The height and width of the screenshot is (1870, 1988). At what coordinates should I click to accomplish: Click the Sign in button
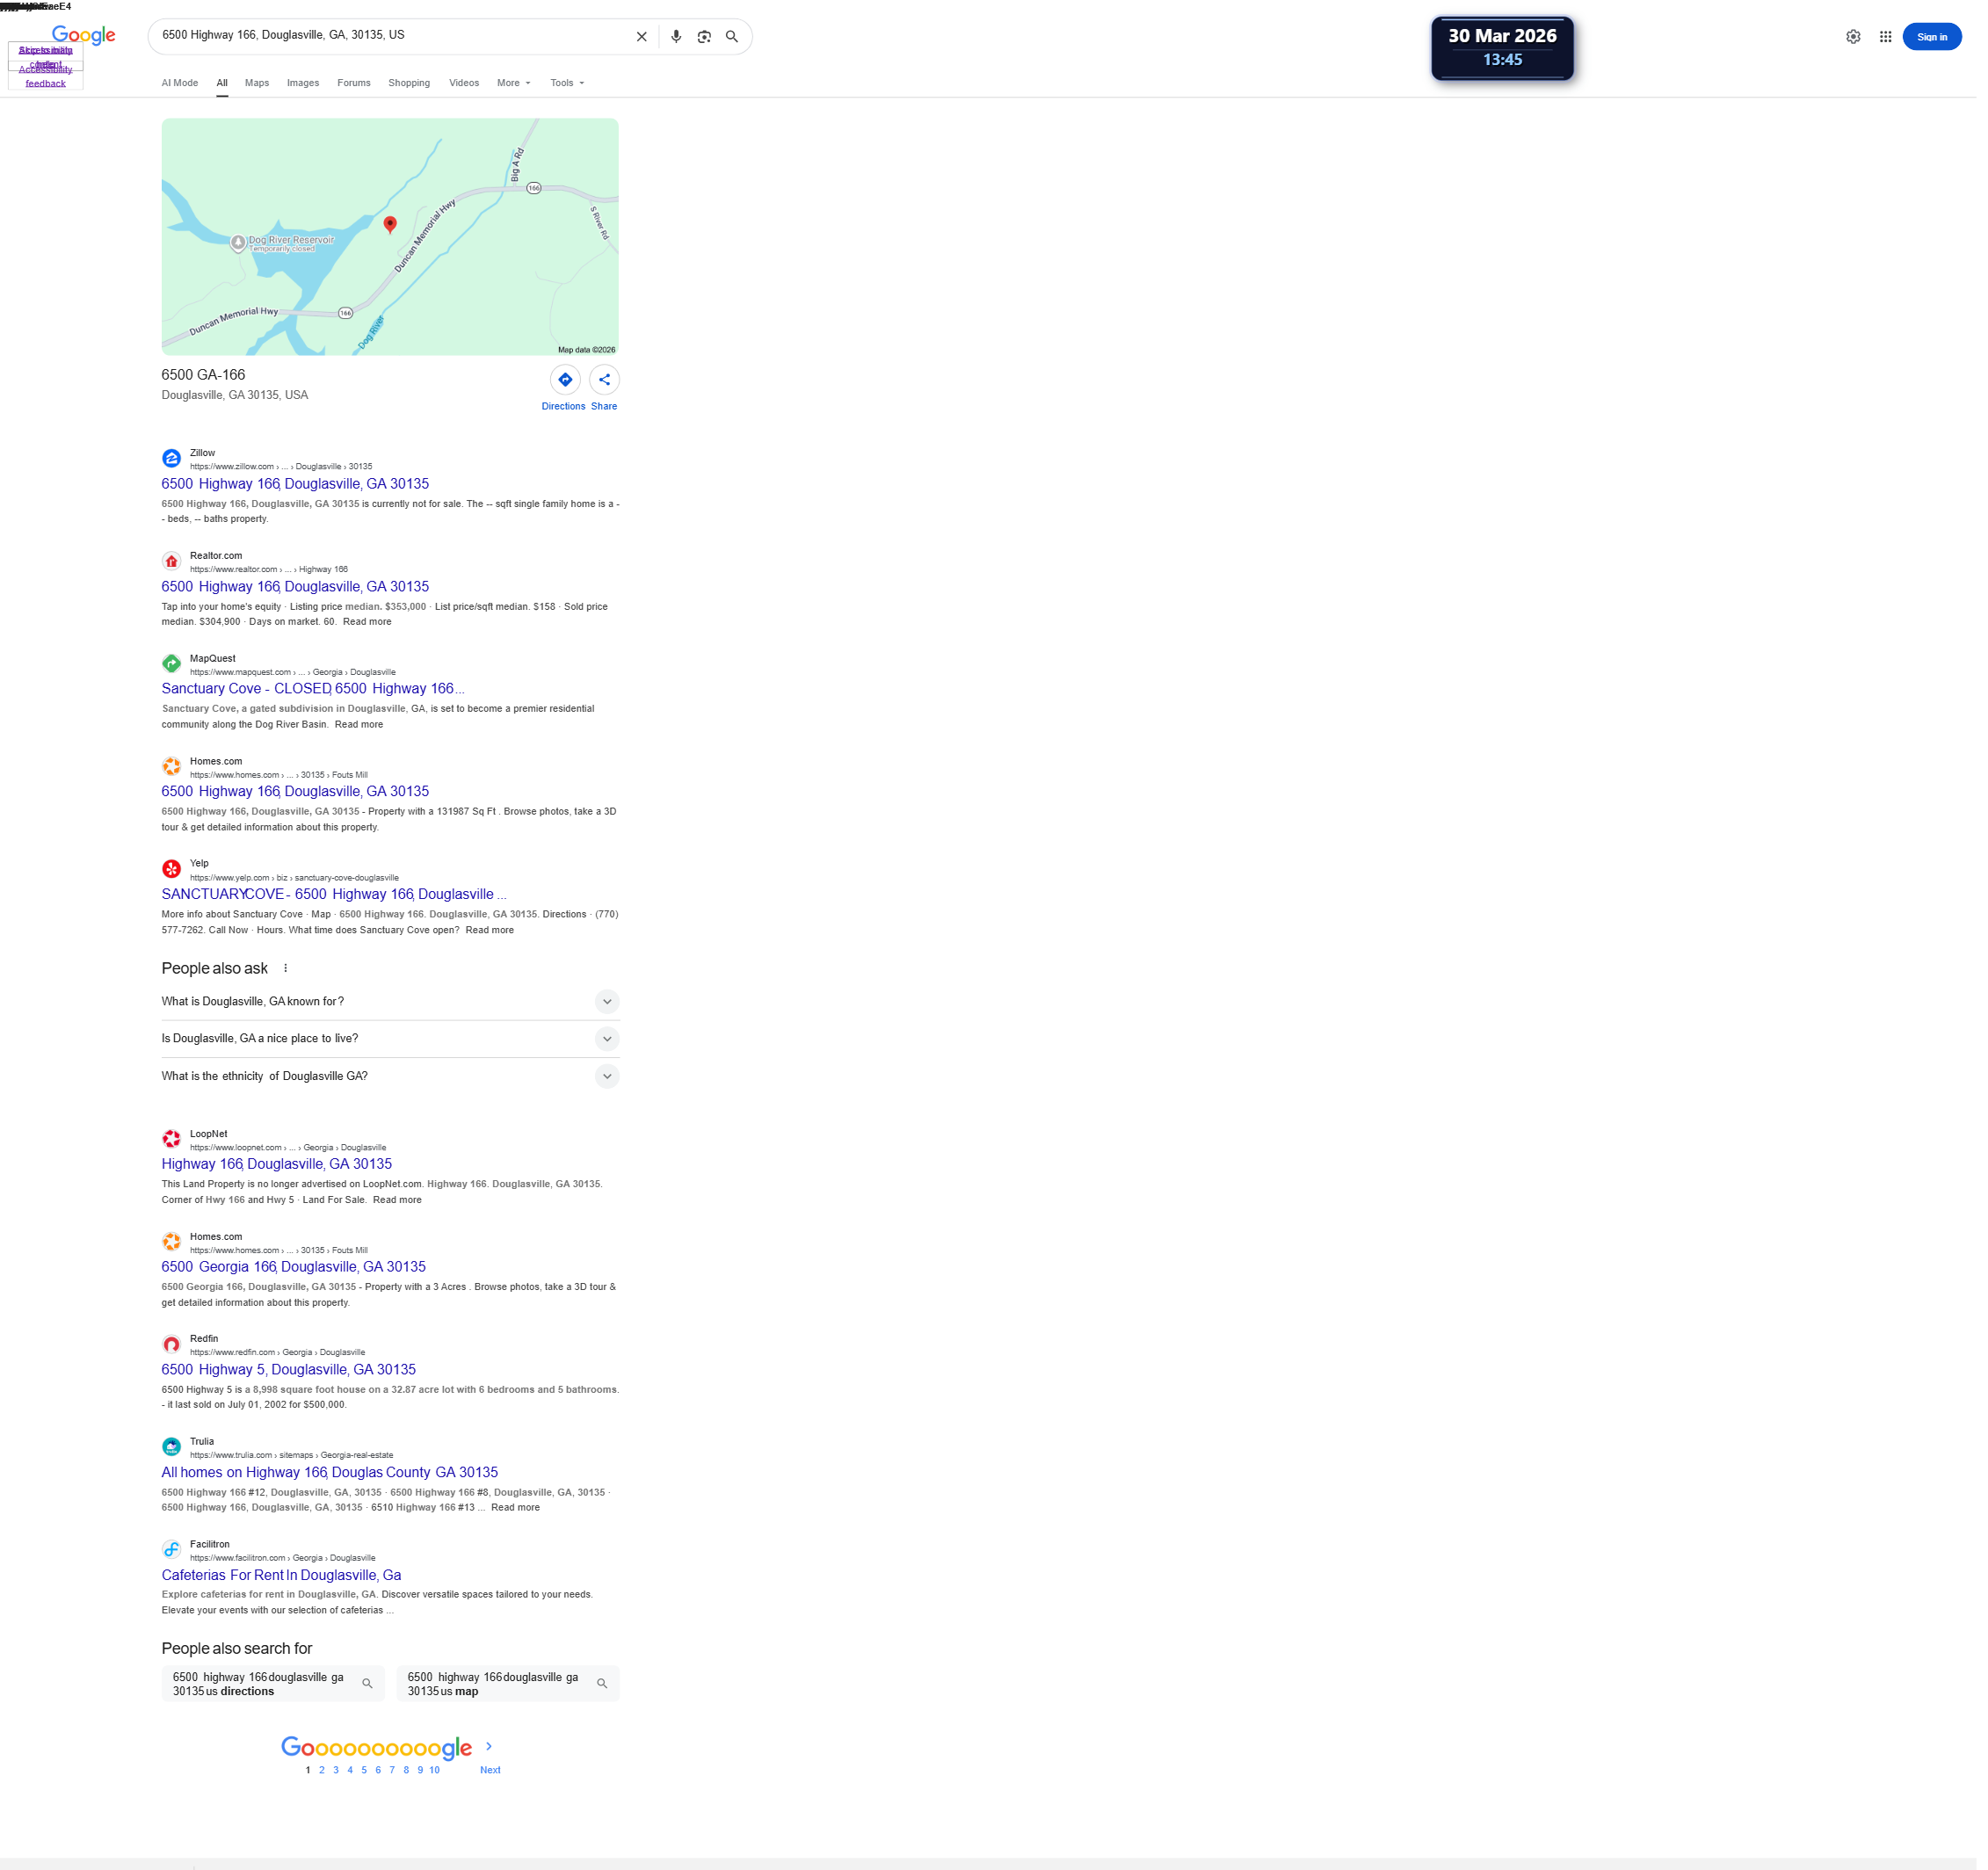[x=1931, y=37]
